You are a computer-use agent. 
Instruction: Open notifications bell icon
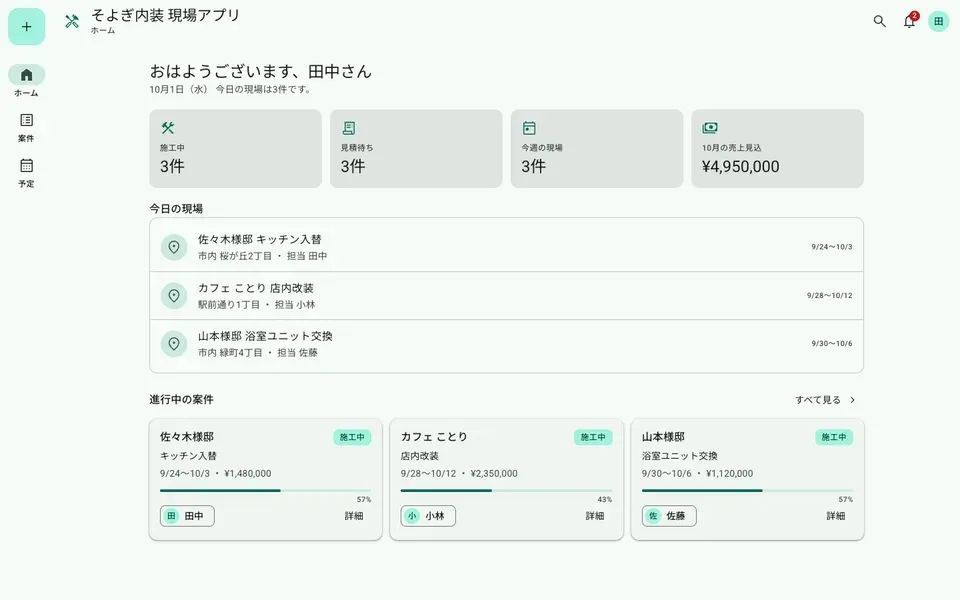(909, 21)
